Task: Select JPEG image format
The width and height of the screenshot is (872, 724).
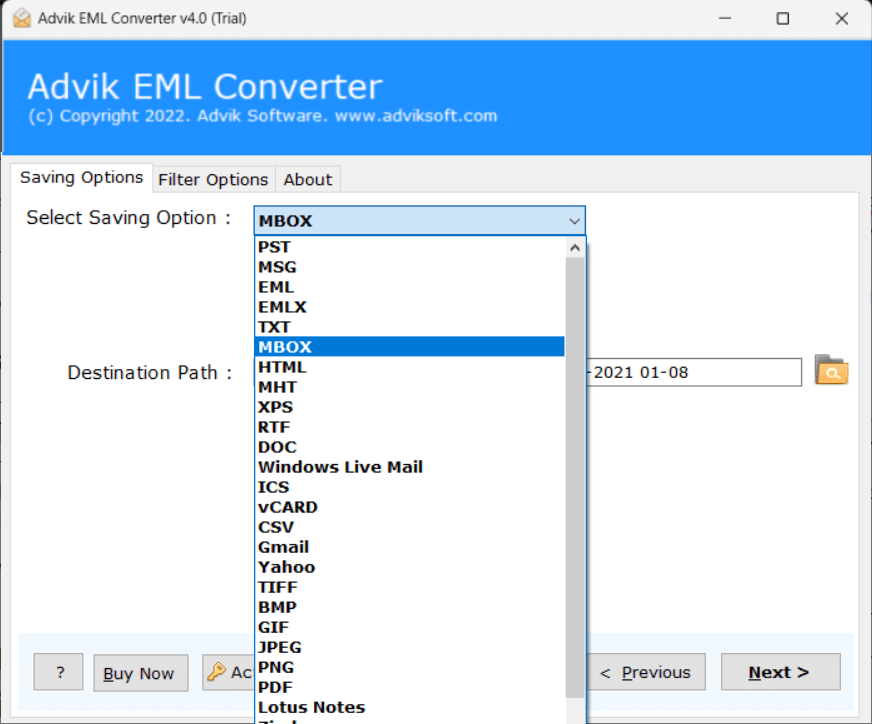Action: click(x=410, y=647)
